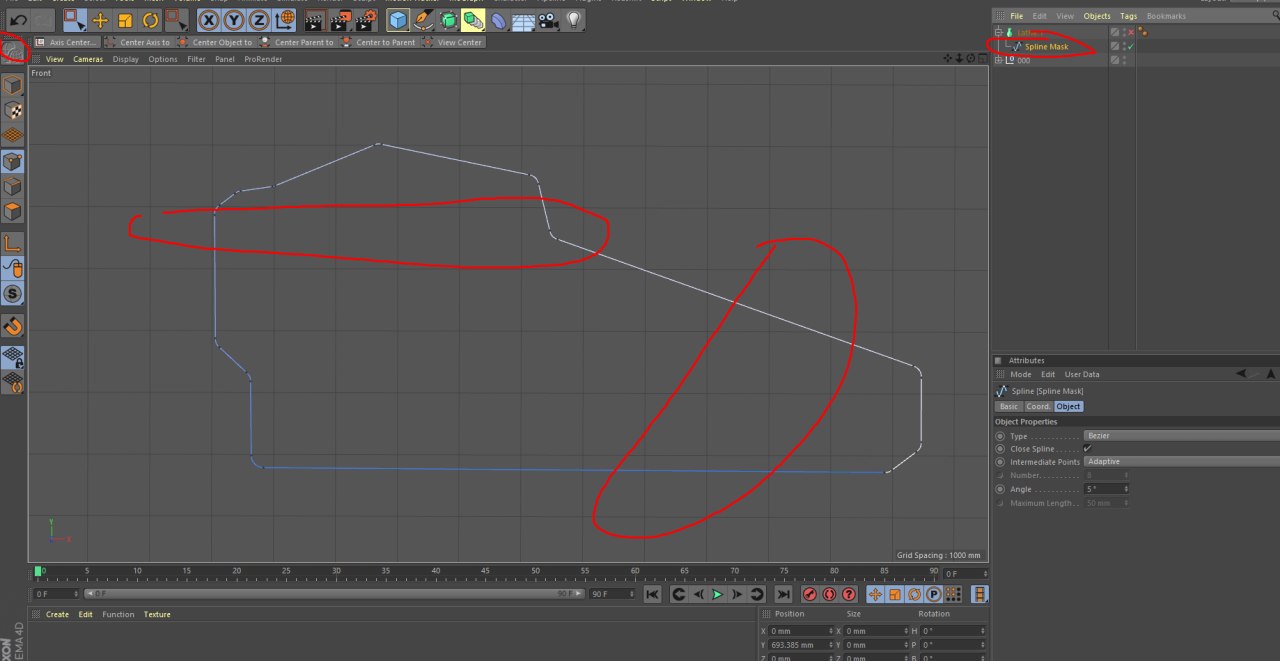Click Center Parent to button
The width and height of the screenshot is (1280, 661).
coord(297,42)
